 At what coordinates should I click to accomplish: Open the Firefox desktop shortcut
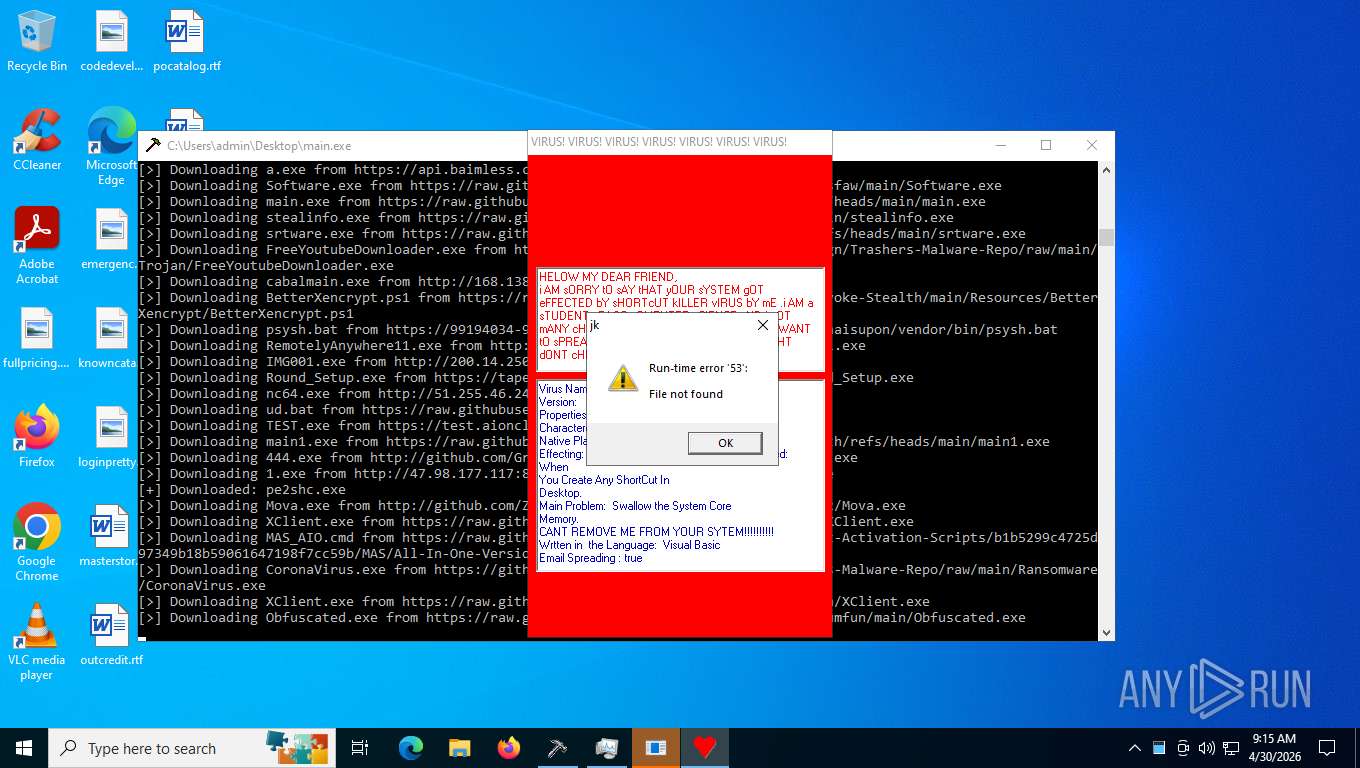click(37, 437)
